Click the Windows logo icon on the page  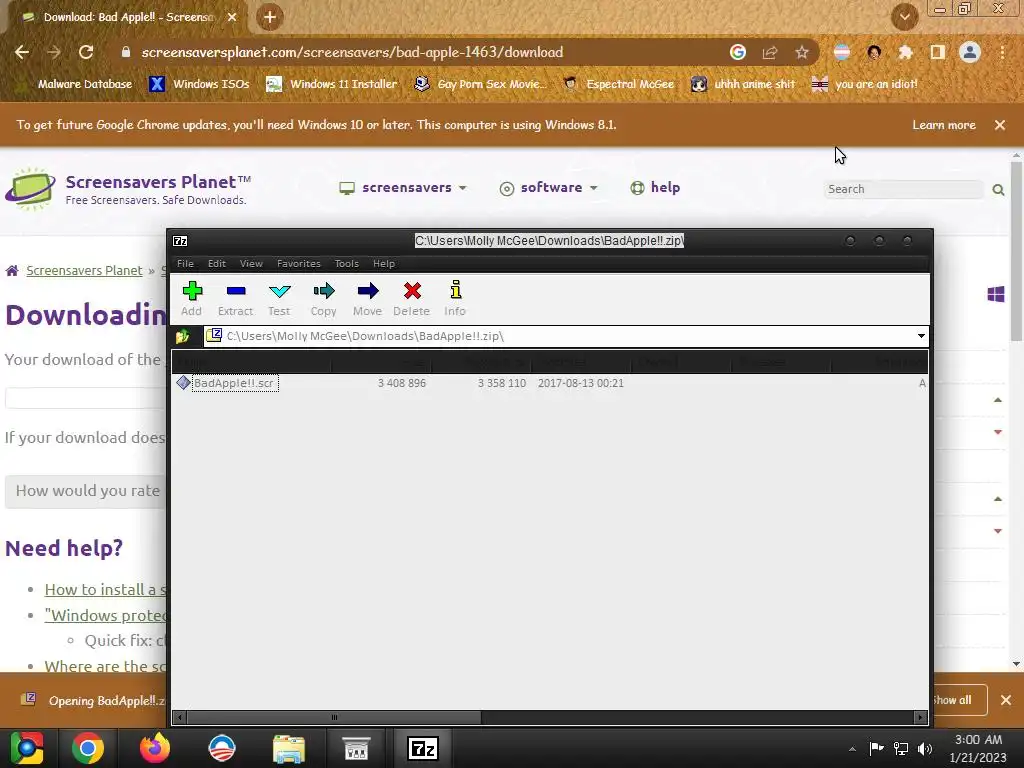pos(995,295)
